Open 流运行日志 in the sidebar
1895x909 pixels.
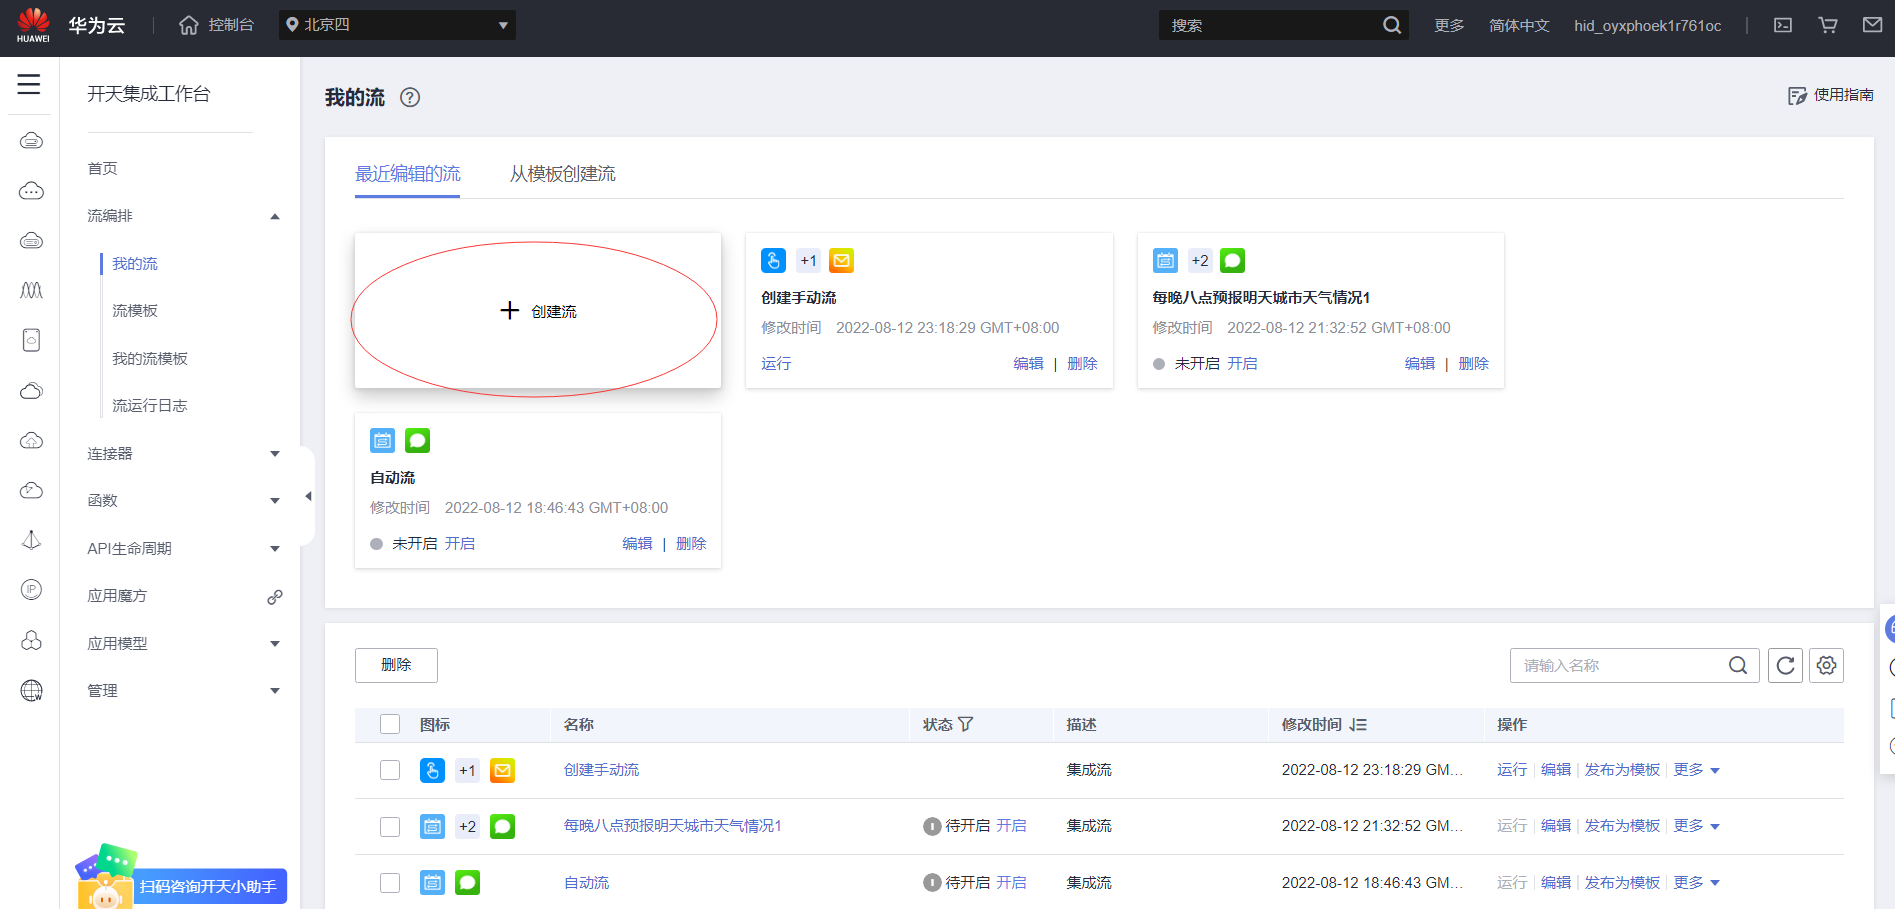(150, 406)
